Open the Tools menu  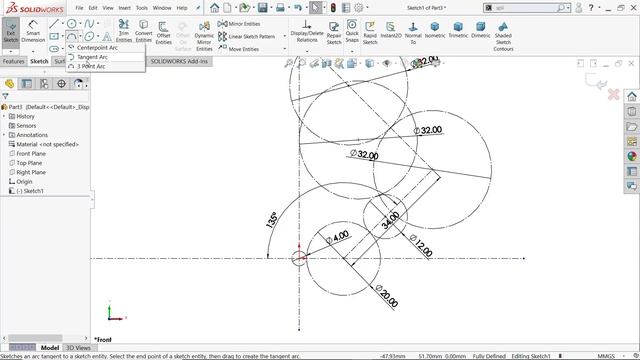[142, 8]
